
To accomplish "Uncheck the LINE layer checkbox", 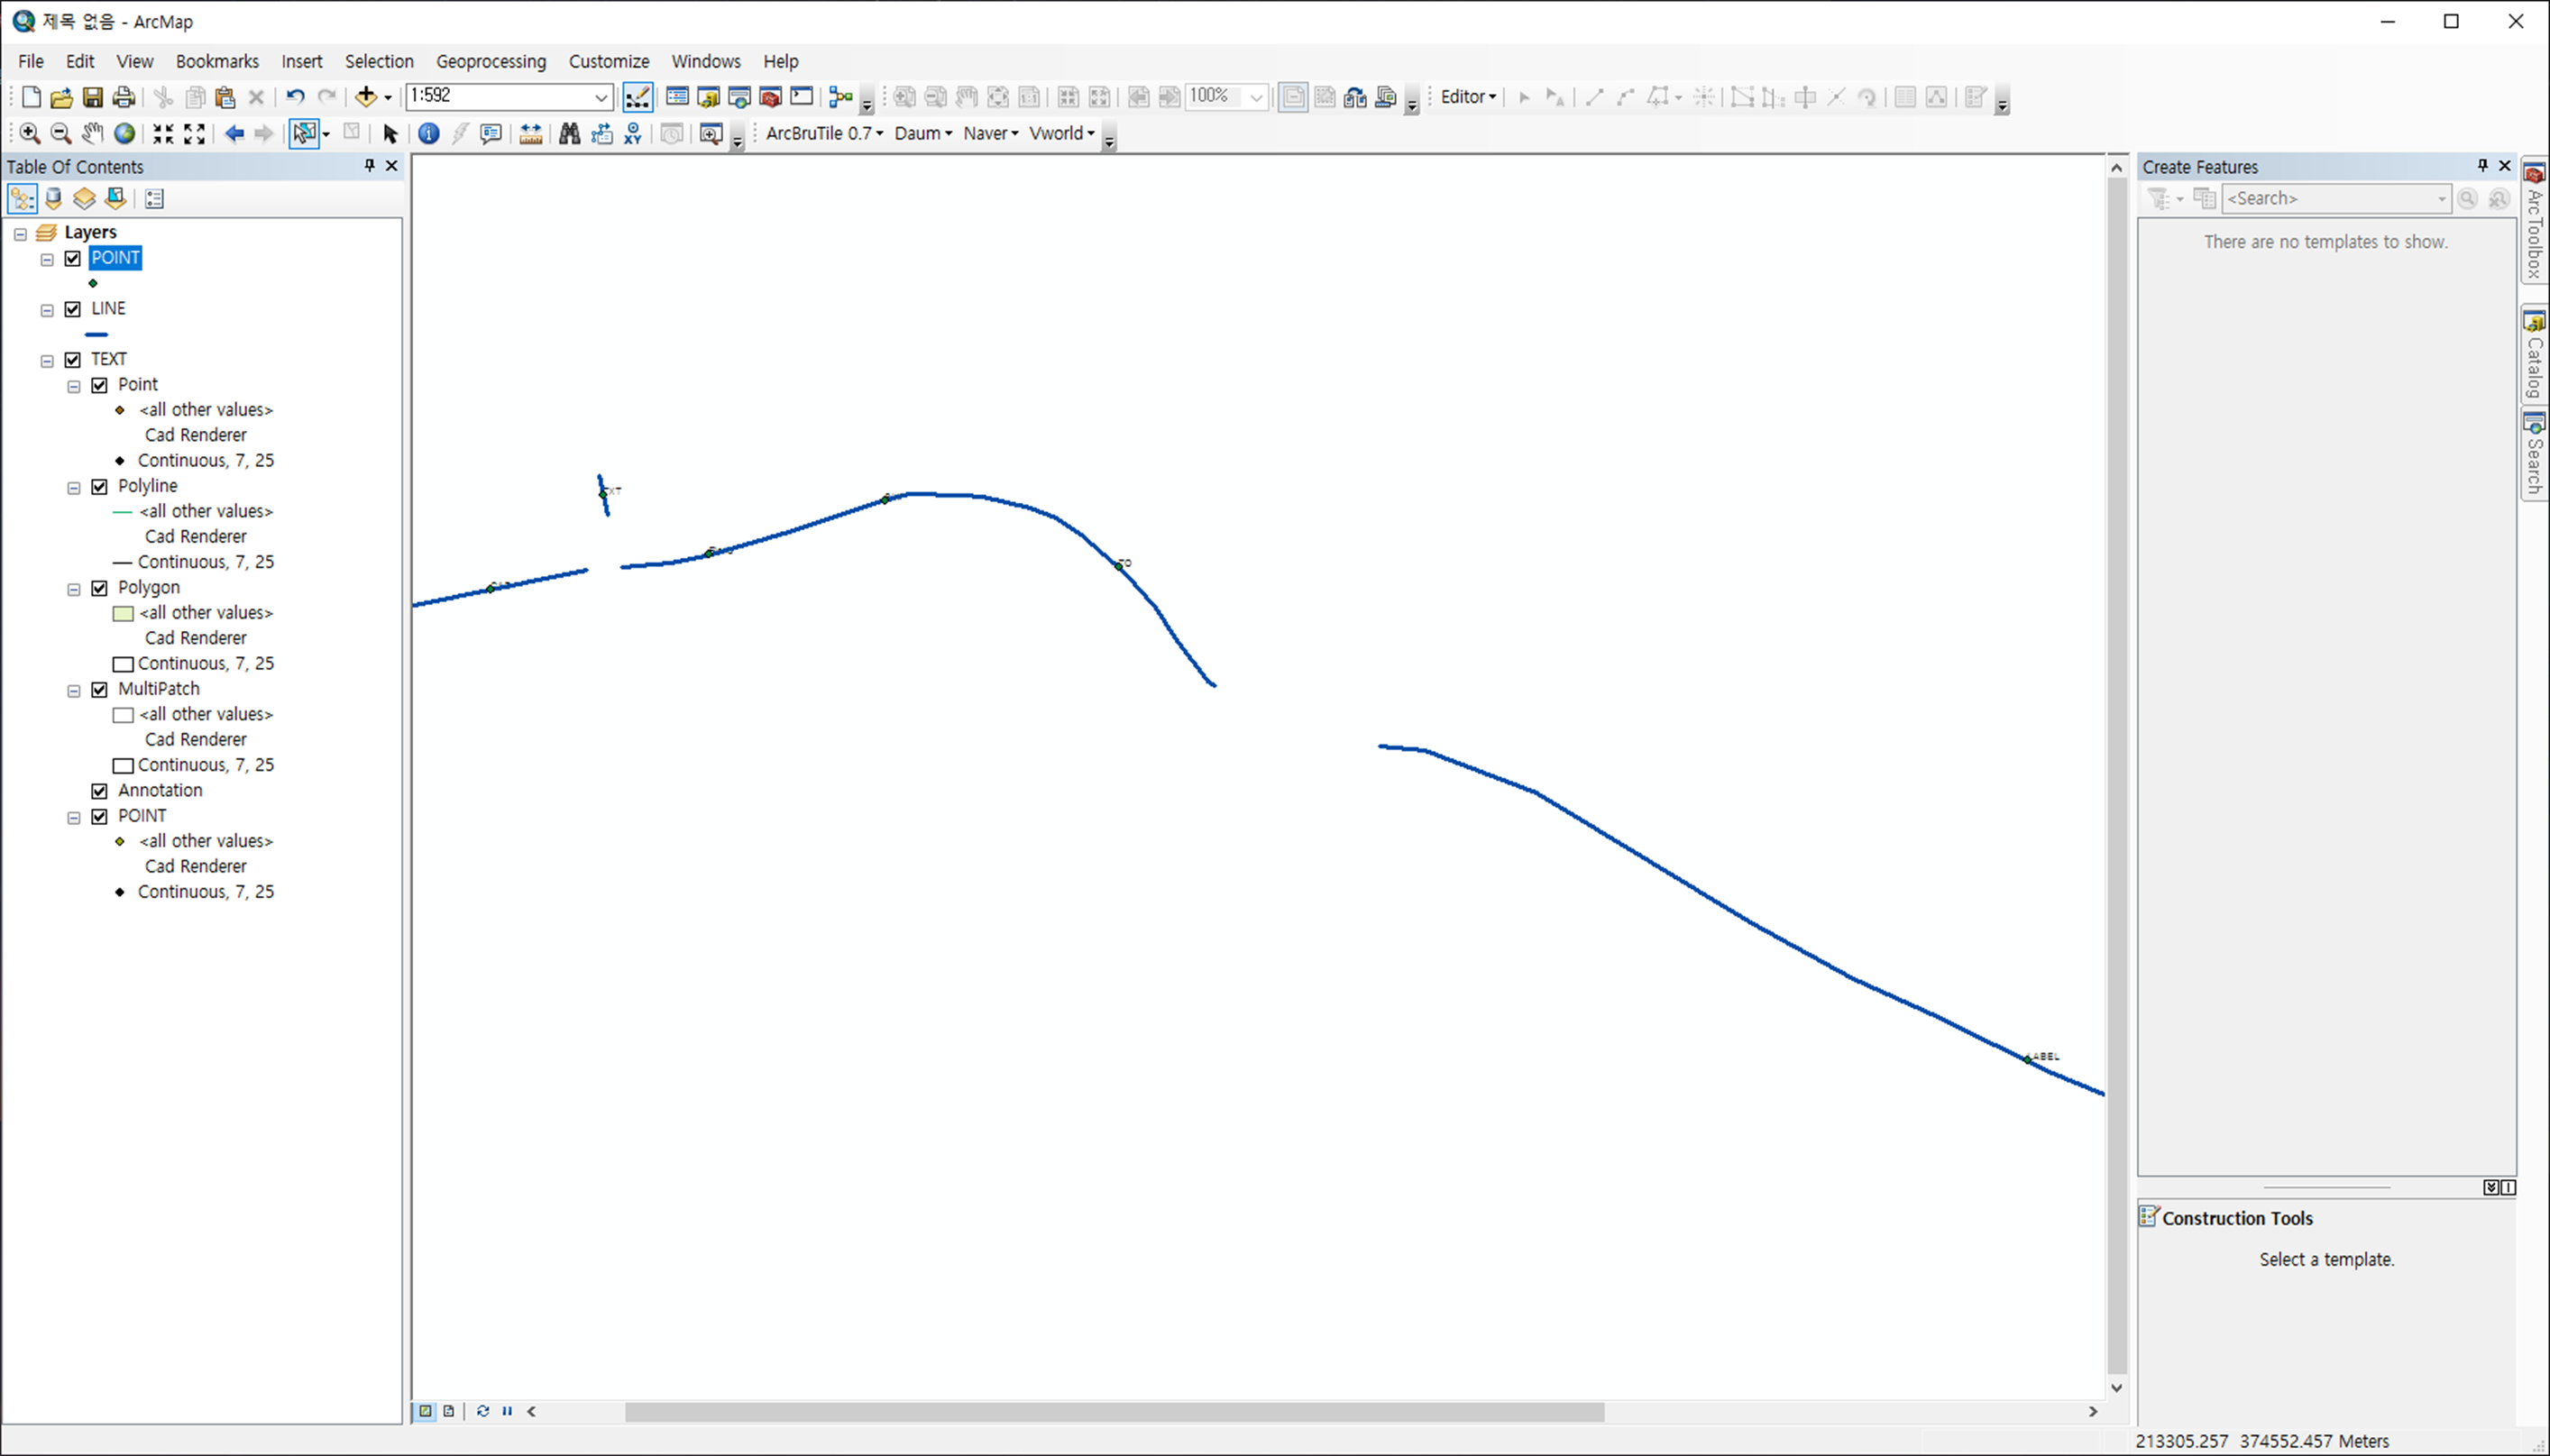I will [73, 309].
